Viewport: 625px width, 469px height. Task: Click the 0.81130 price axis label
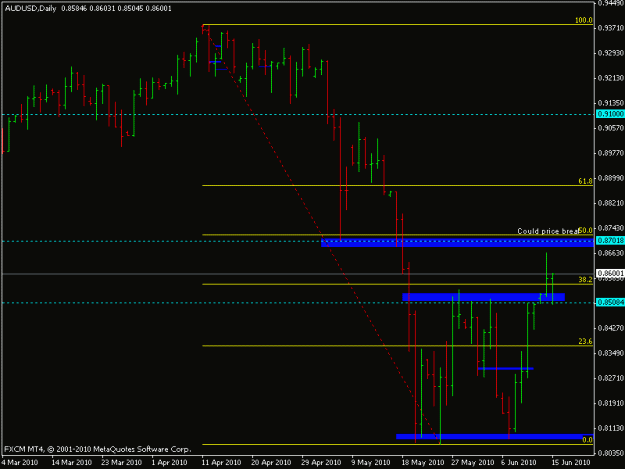[x=611, y=428]
